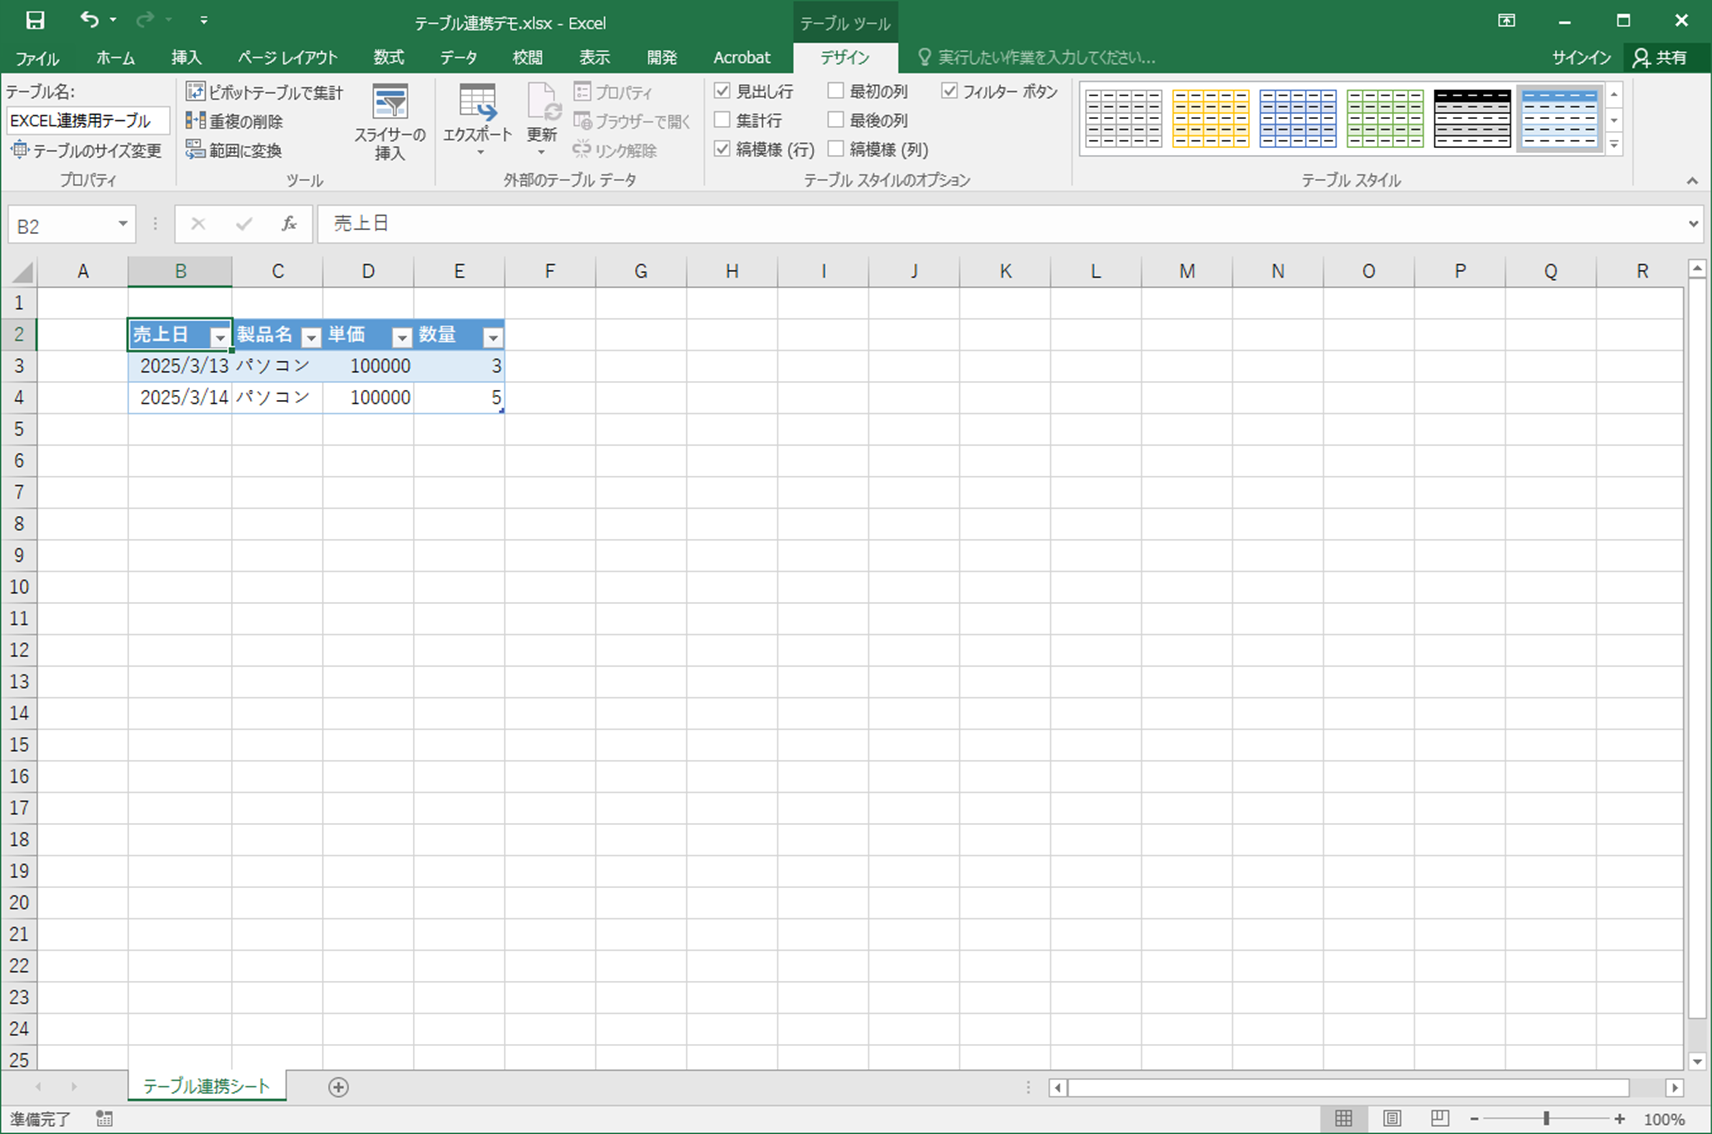Toggle the フィルター ボタン checkbox
Screen dimensions: 1712x1134
[x=949, y=91]
